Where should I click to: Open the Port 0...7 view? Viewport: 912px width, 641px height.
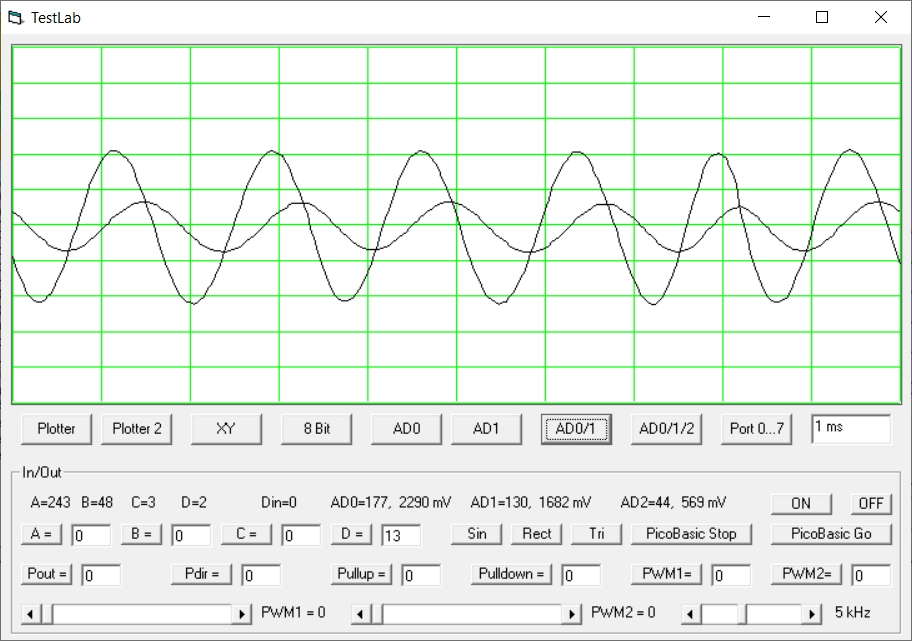point(757,429)
